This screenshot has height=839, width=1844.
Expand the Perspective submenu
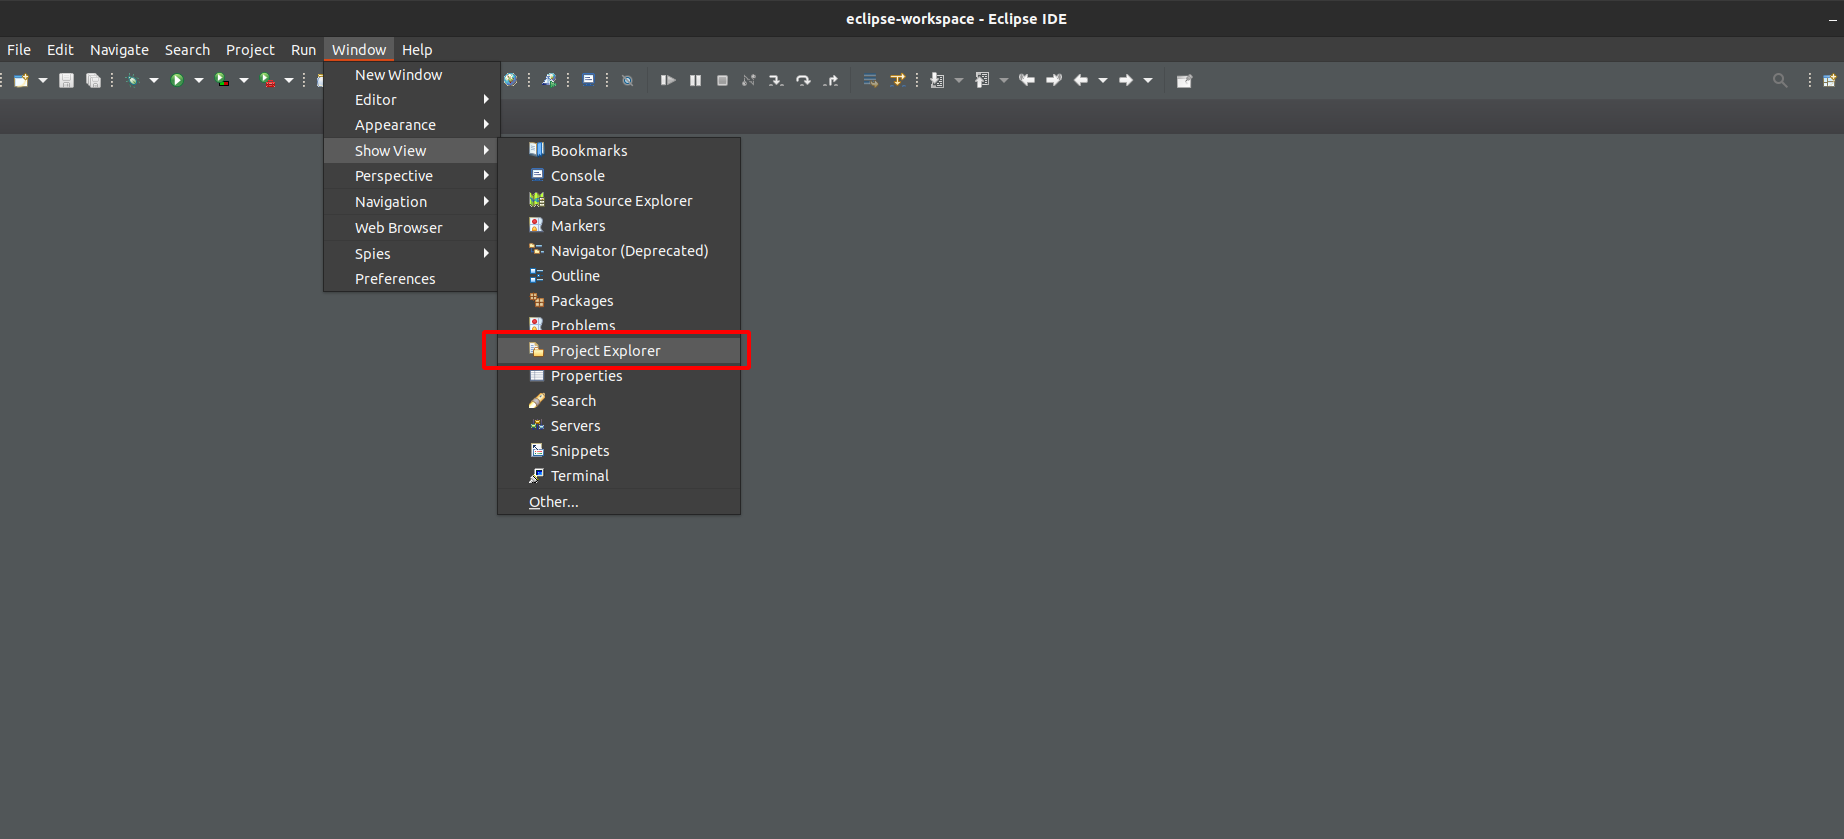(x=411, y=176)
